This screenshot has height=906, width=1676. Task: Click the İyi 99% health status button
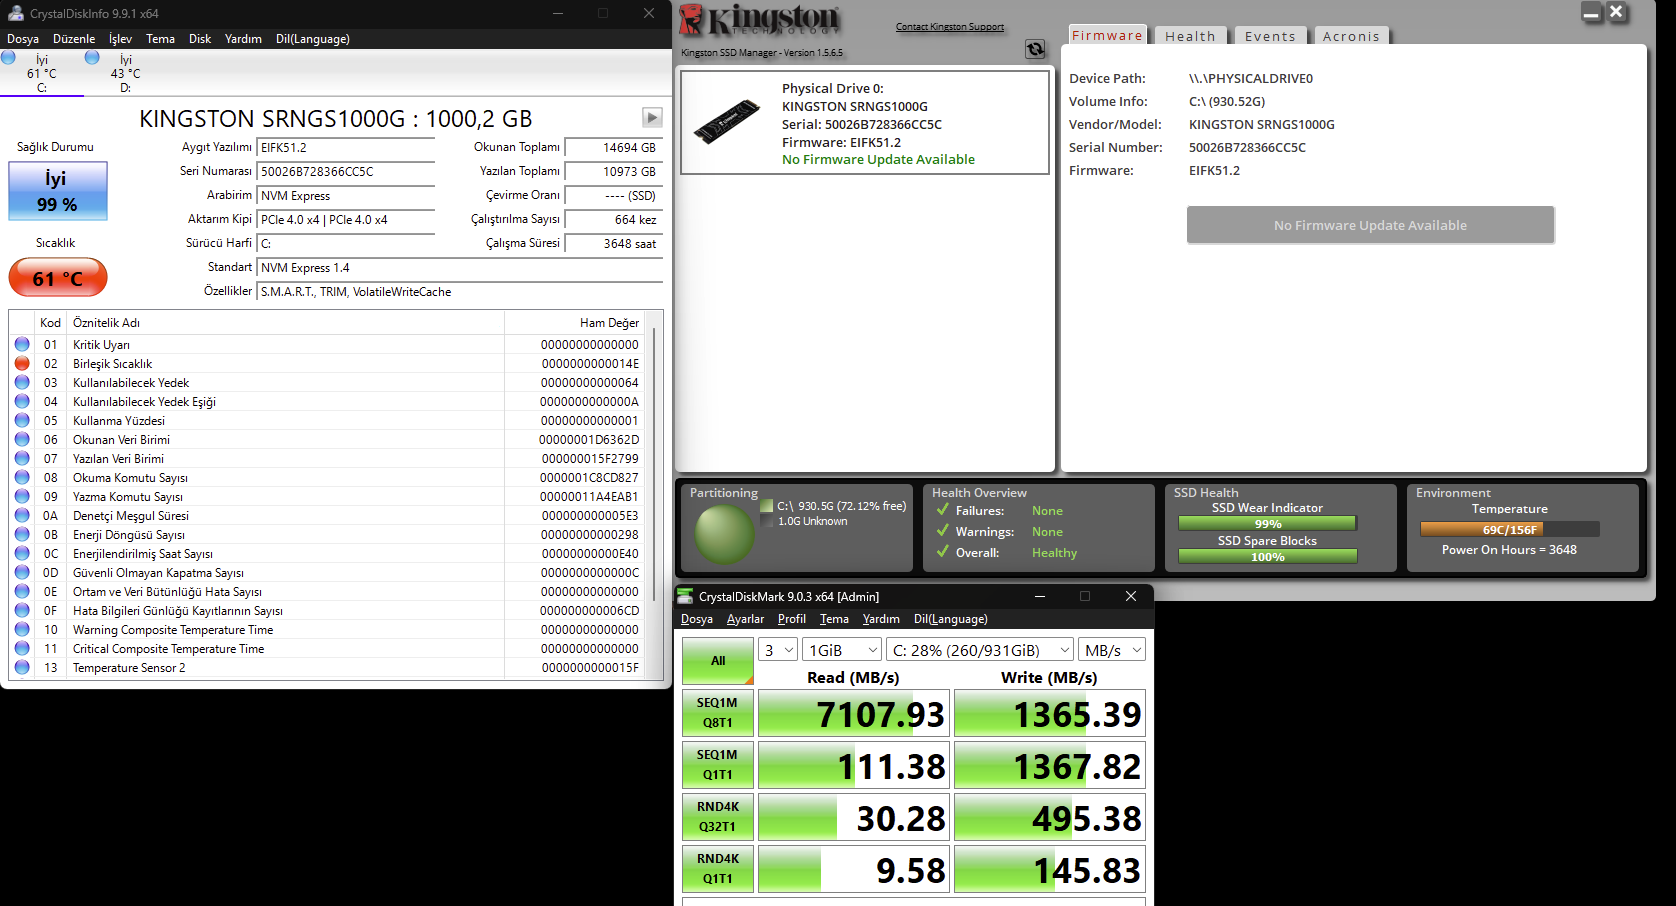pyautogui.click(x=58, y=191)
